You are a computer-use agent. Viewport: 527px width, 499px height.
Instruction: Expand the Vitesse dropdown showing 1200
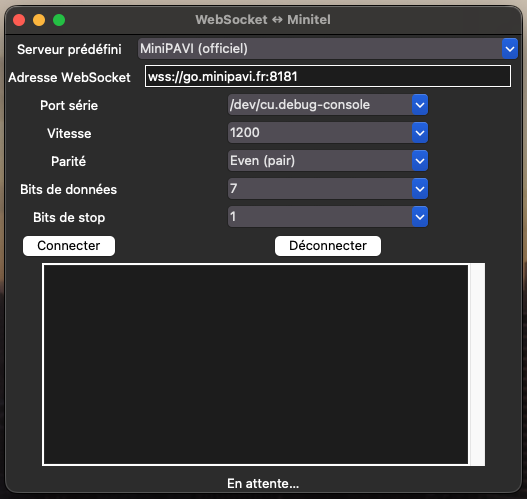pos(328,133)
